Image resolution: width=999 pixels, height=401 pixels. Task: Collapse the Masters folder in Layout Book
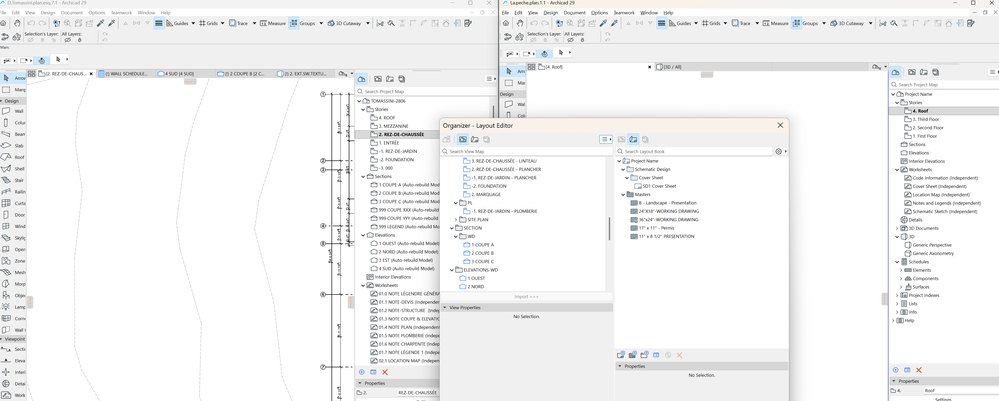coord(622,194)
